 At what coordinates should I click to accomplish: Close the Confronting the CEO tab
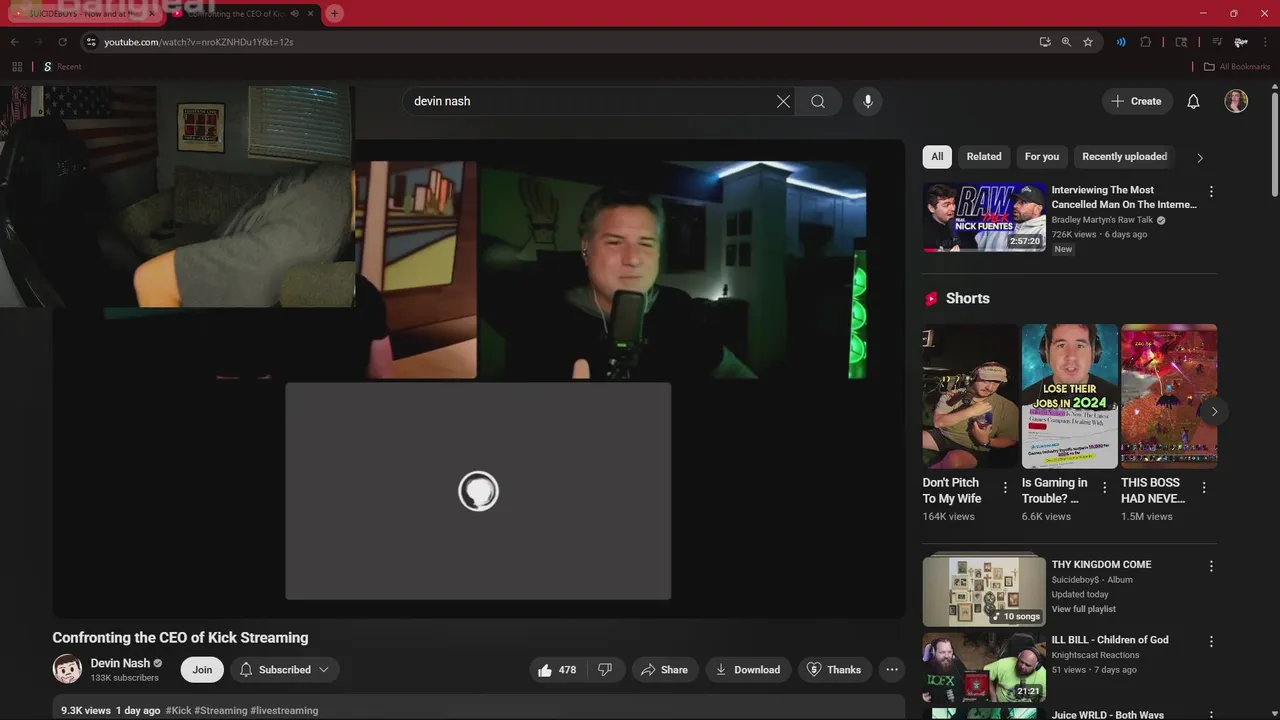click(x=310, y=14)
